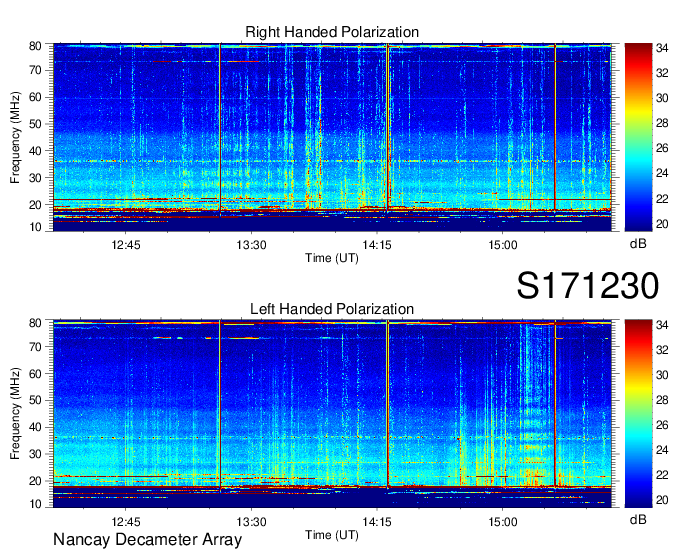Click the 80 MHz tick label of top plot
Screen dimensions: 680x552
click(35, 46)
